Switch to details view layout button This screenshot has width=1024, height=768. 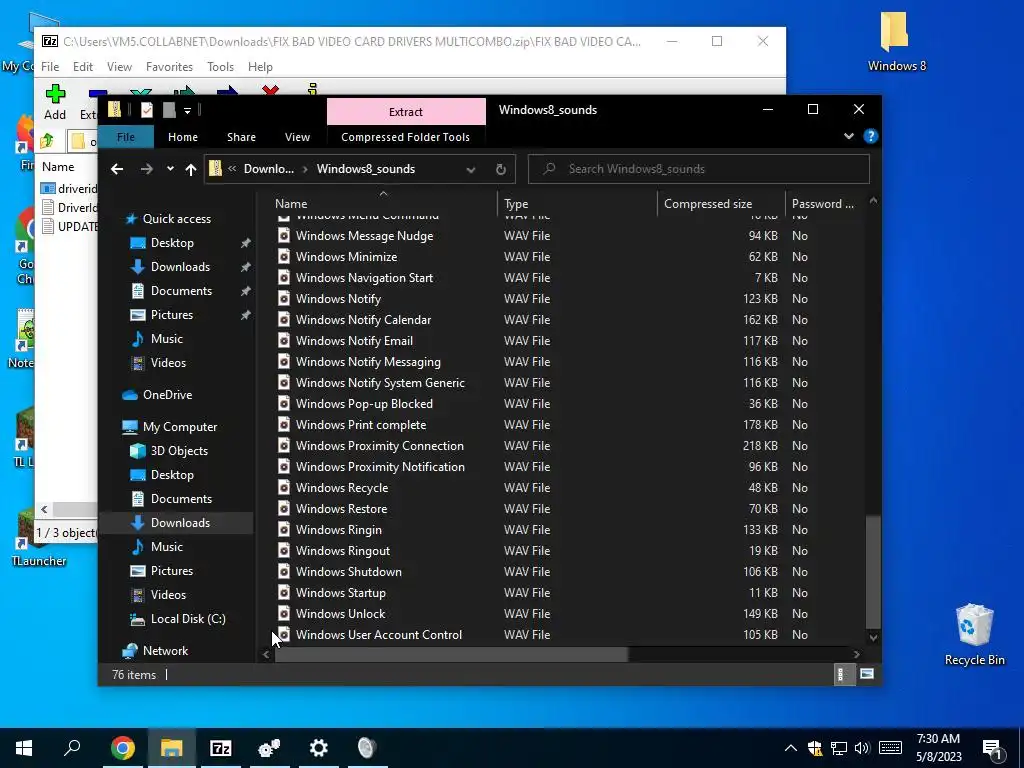click(x=842, y=675)
